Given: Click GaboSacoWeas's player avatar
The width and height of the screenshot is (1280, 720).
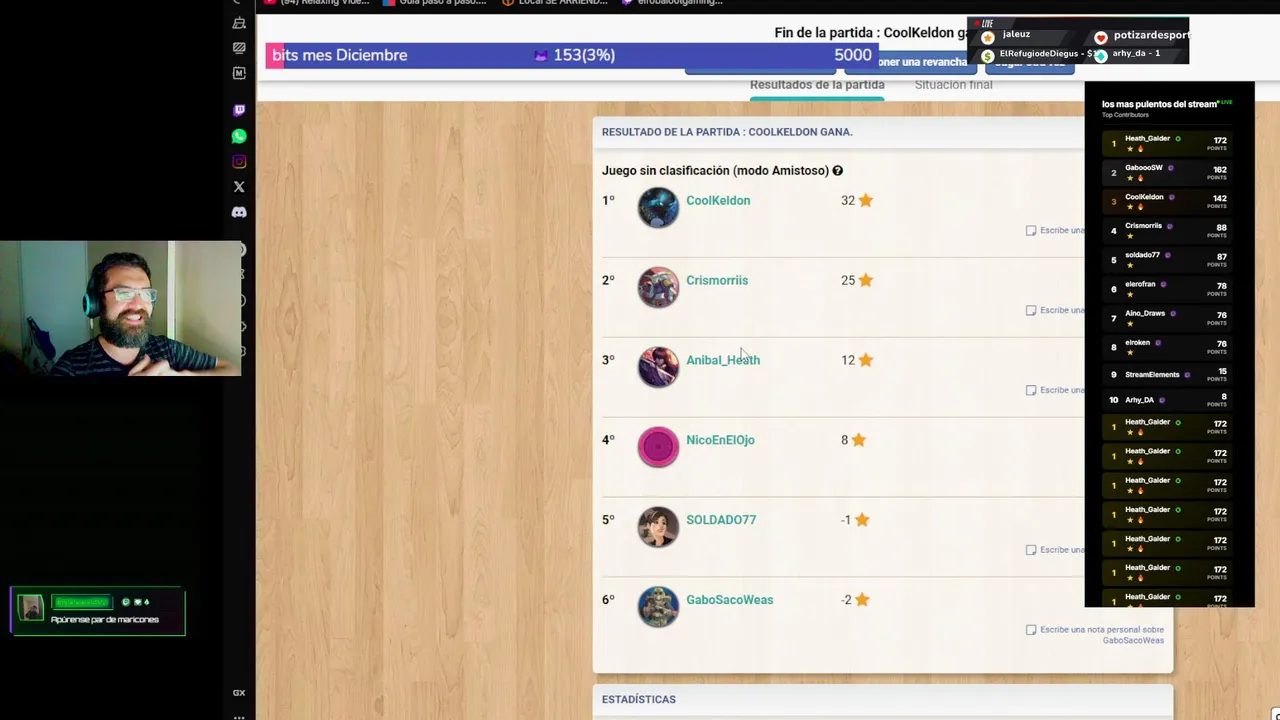Looking at the screenshot, I should 658,607.
